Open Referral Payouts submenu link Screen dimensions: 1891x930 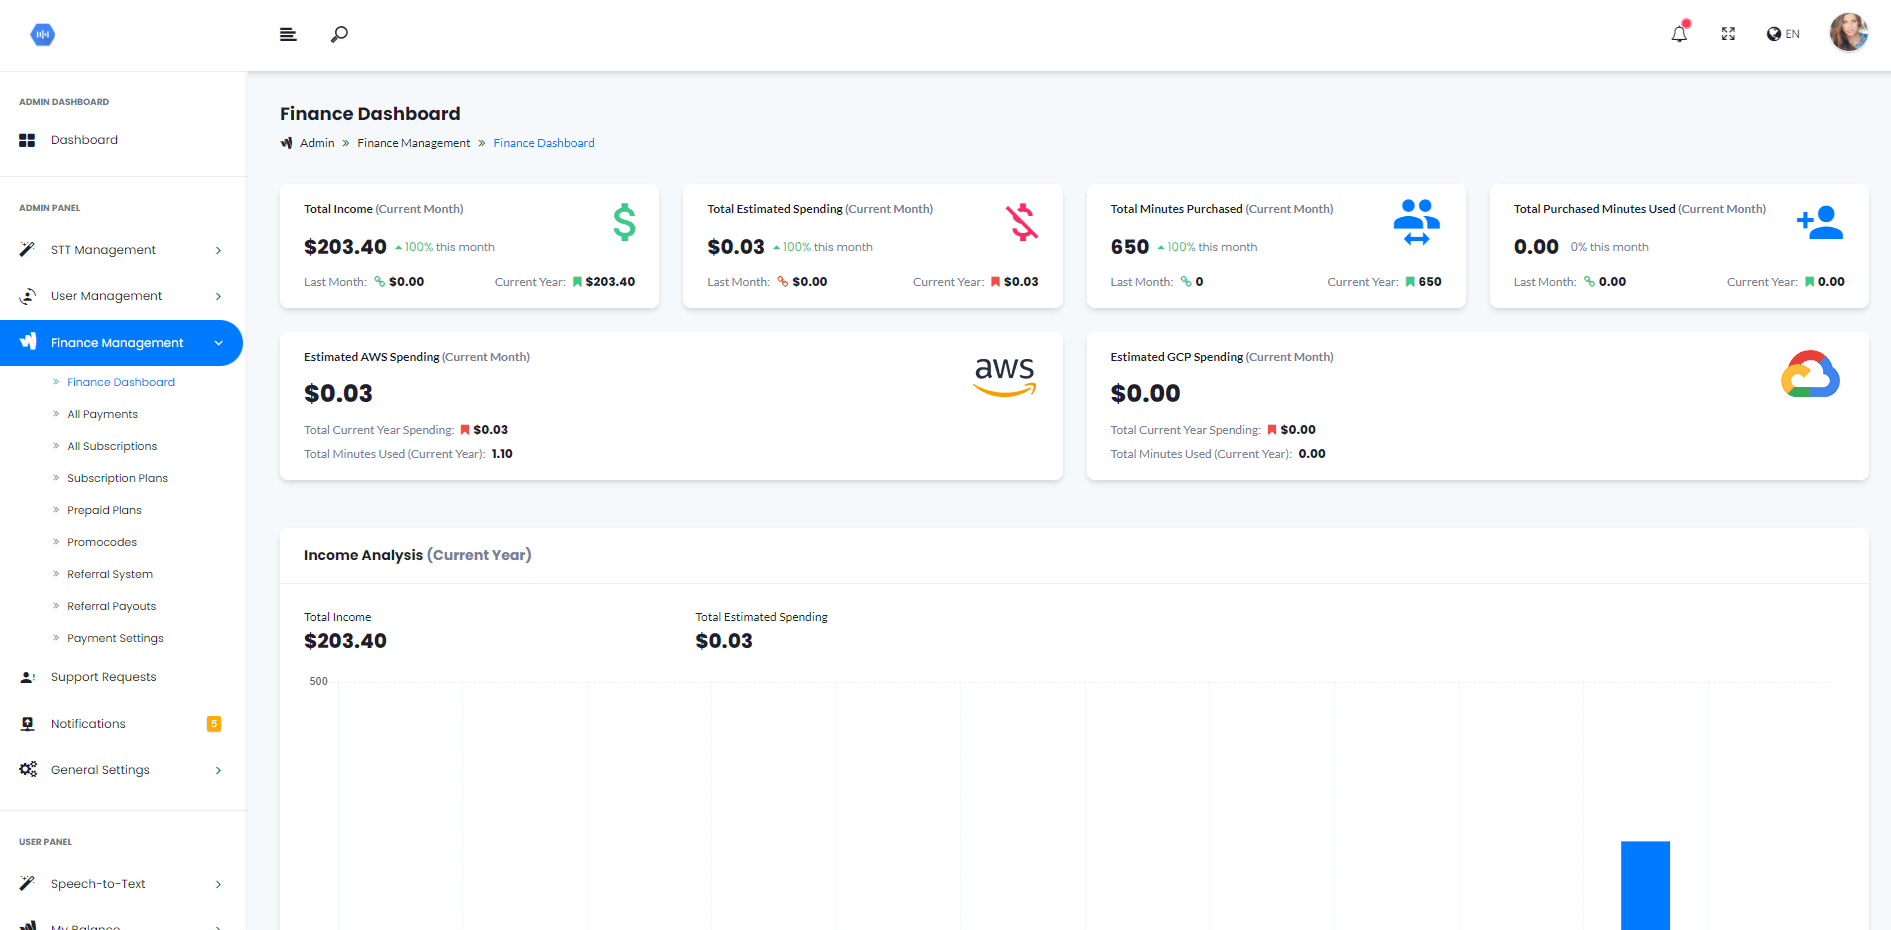[x=111, y=606]
